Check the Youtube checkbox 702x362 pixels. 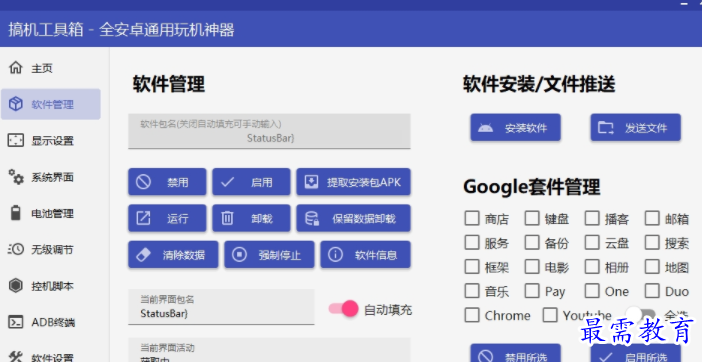click(550, 315)
